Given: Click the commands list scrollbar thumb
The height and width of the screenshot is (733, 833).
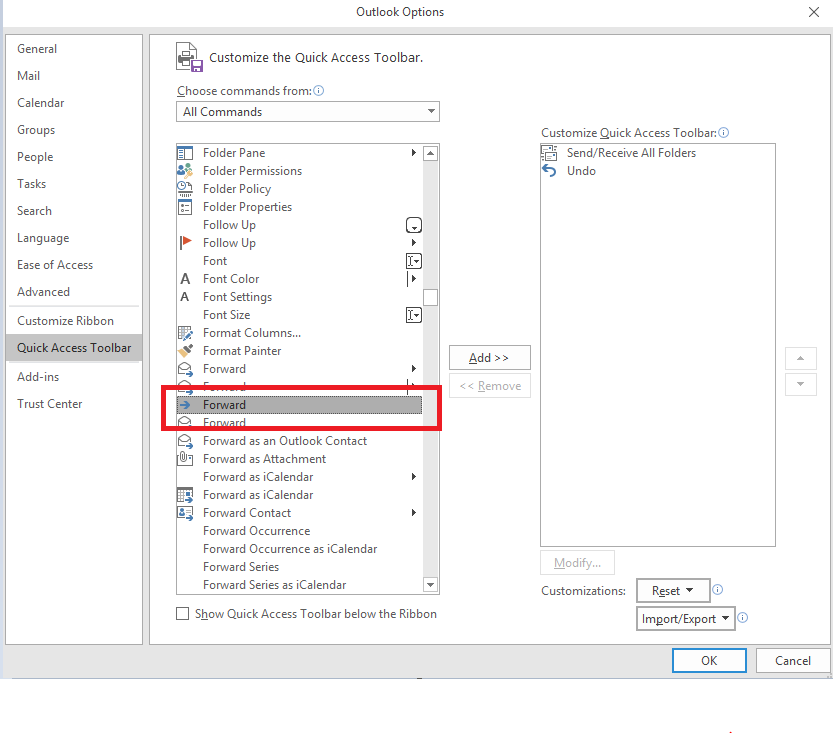Looking at the screenshot, I should coord(430,297).
